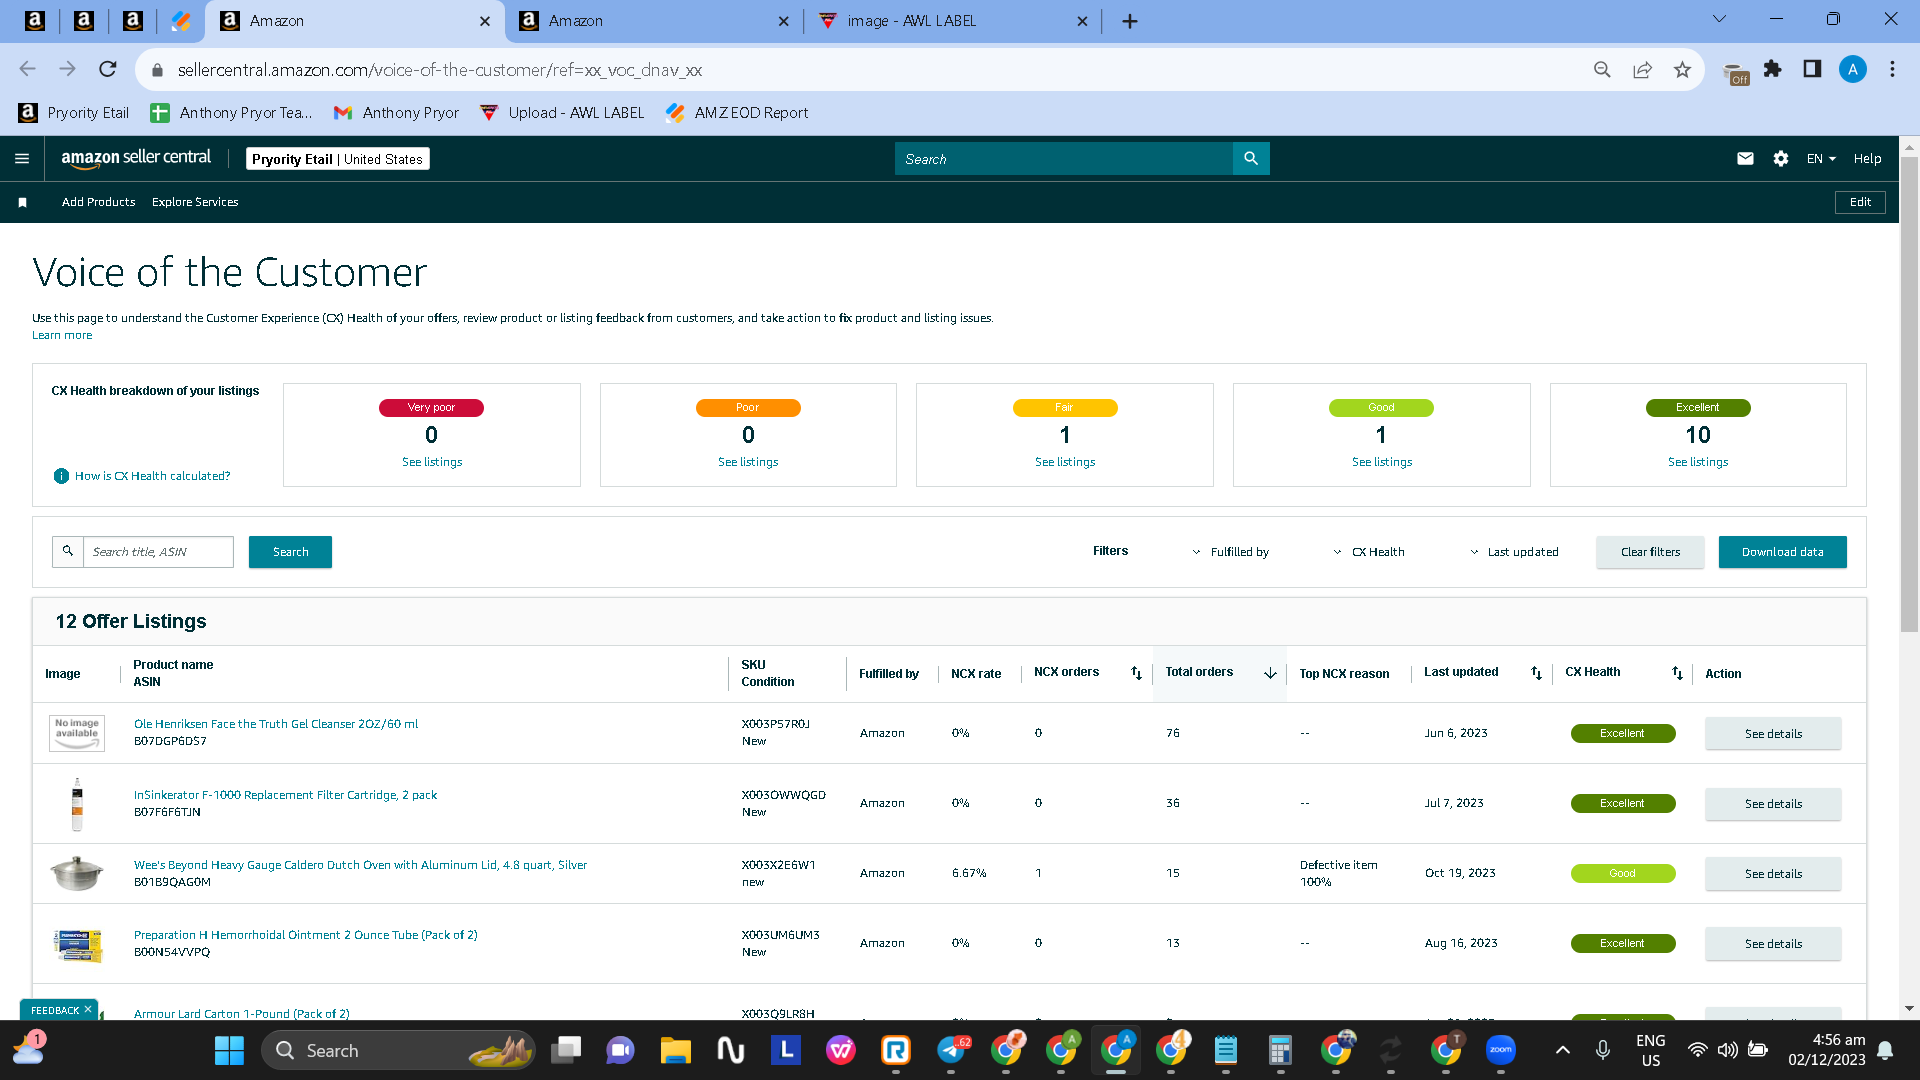The width and height of the screenshot is (1920, 1080).
Task: Close the FEEDBACK widget
Action: click(88, 1010)
